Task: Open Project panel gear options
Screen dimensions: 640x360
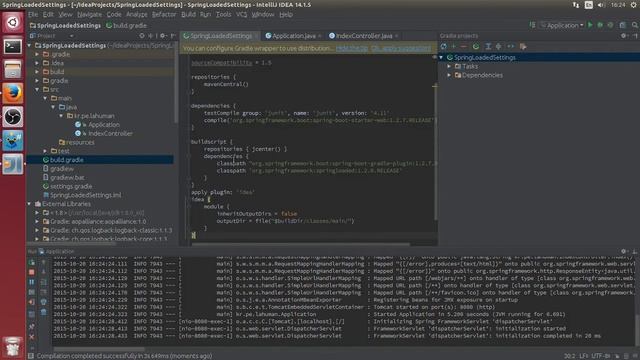Action: pos(163,36)
